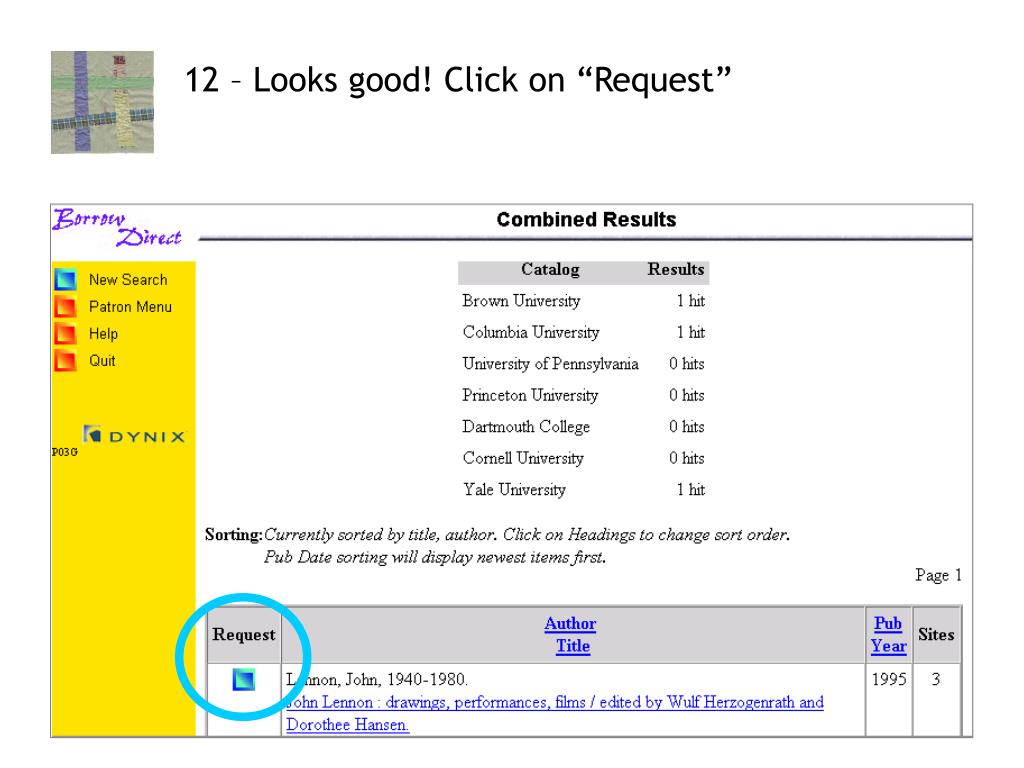
Task: Click the red Quit icon
Action: [65, 360]
